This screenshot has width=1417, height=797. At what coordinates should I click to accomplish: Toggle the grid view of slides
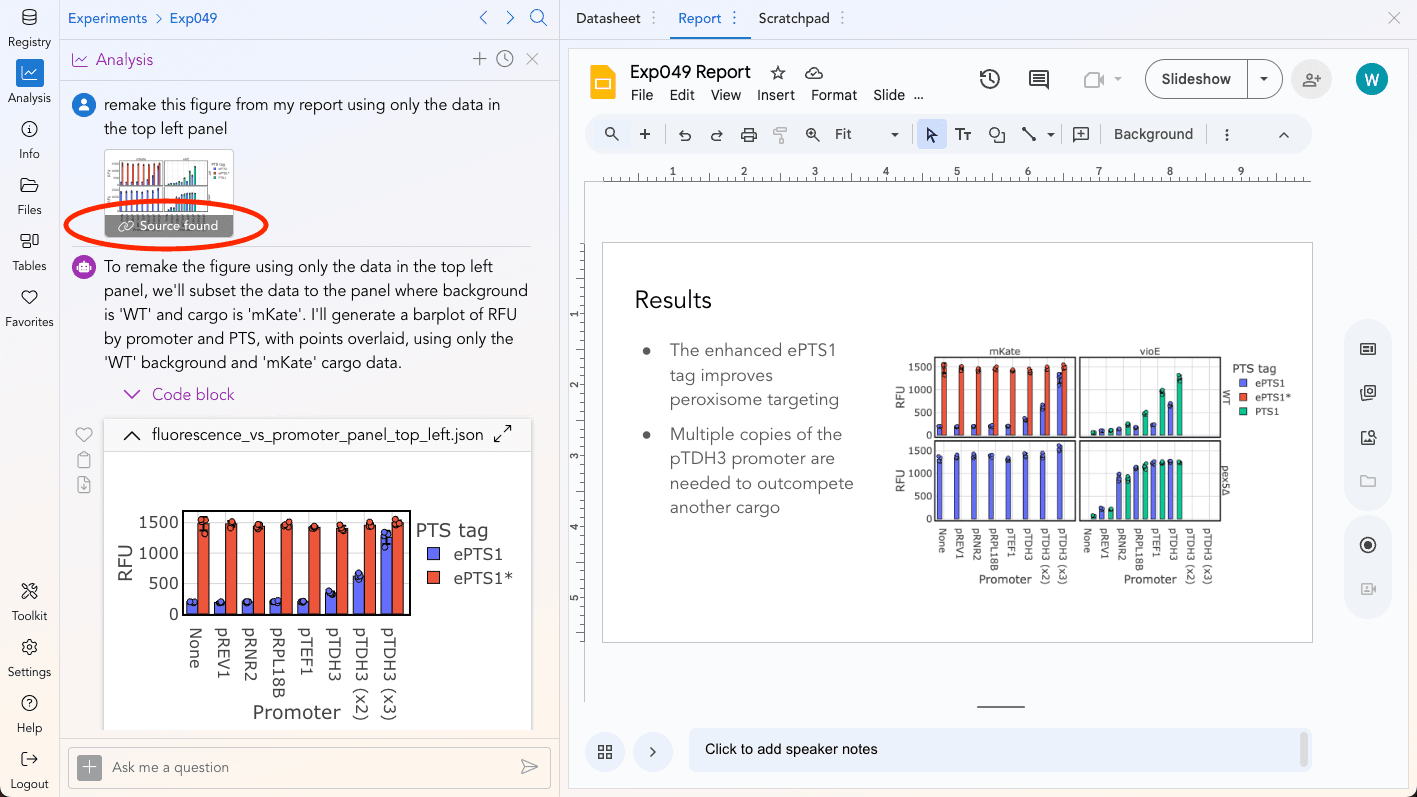605,752
